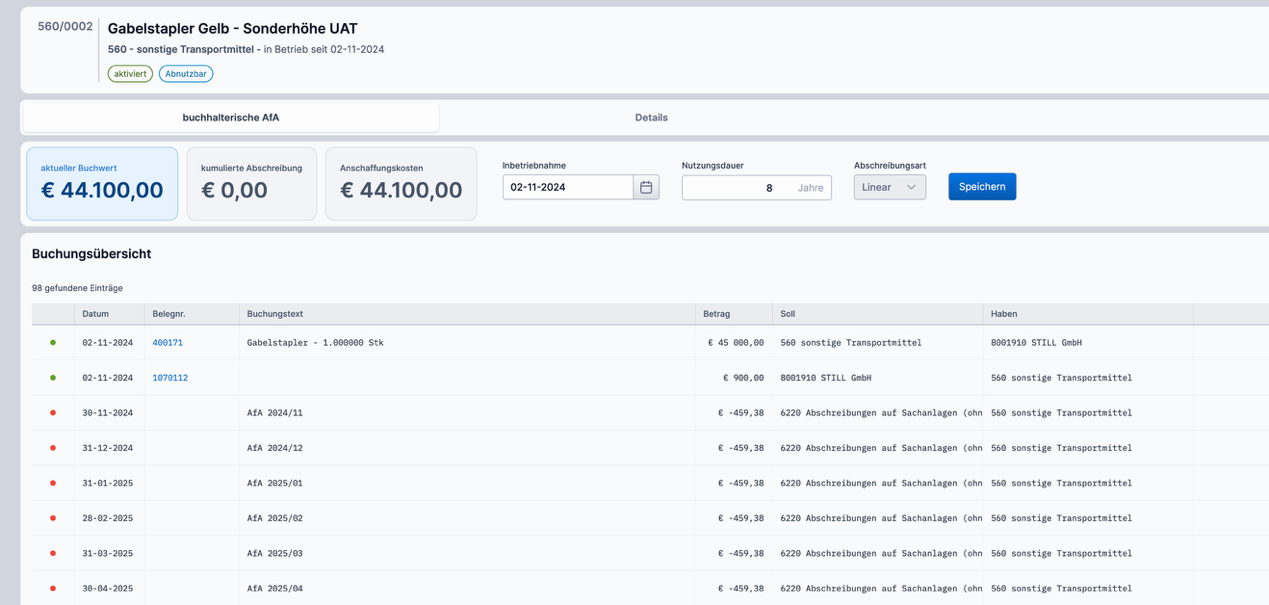Screen dimensions: 1269x605
Task: Click the Nutzungsdauer years input field
Action: coord(738,187)
